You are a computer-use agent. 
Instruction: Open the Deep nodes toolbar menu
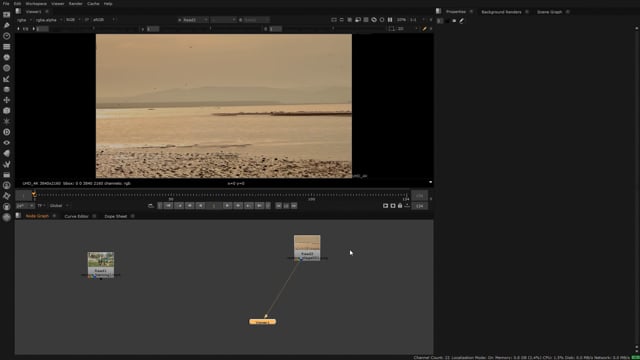tap(7, 132)
